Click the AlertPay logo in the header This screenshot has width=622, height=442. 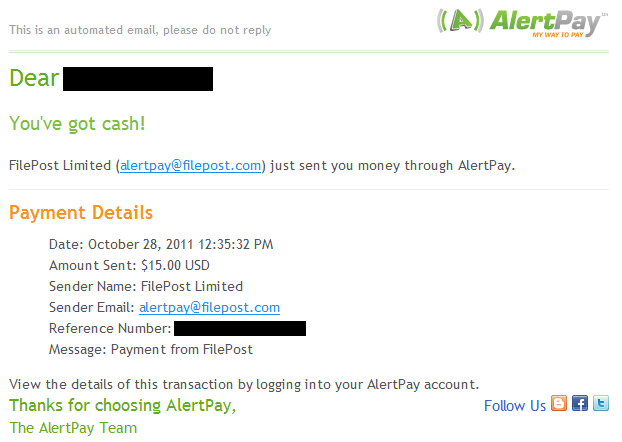click(522, 21)
